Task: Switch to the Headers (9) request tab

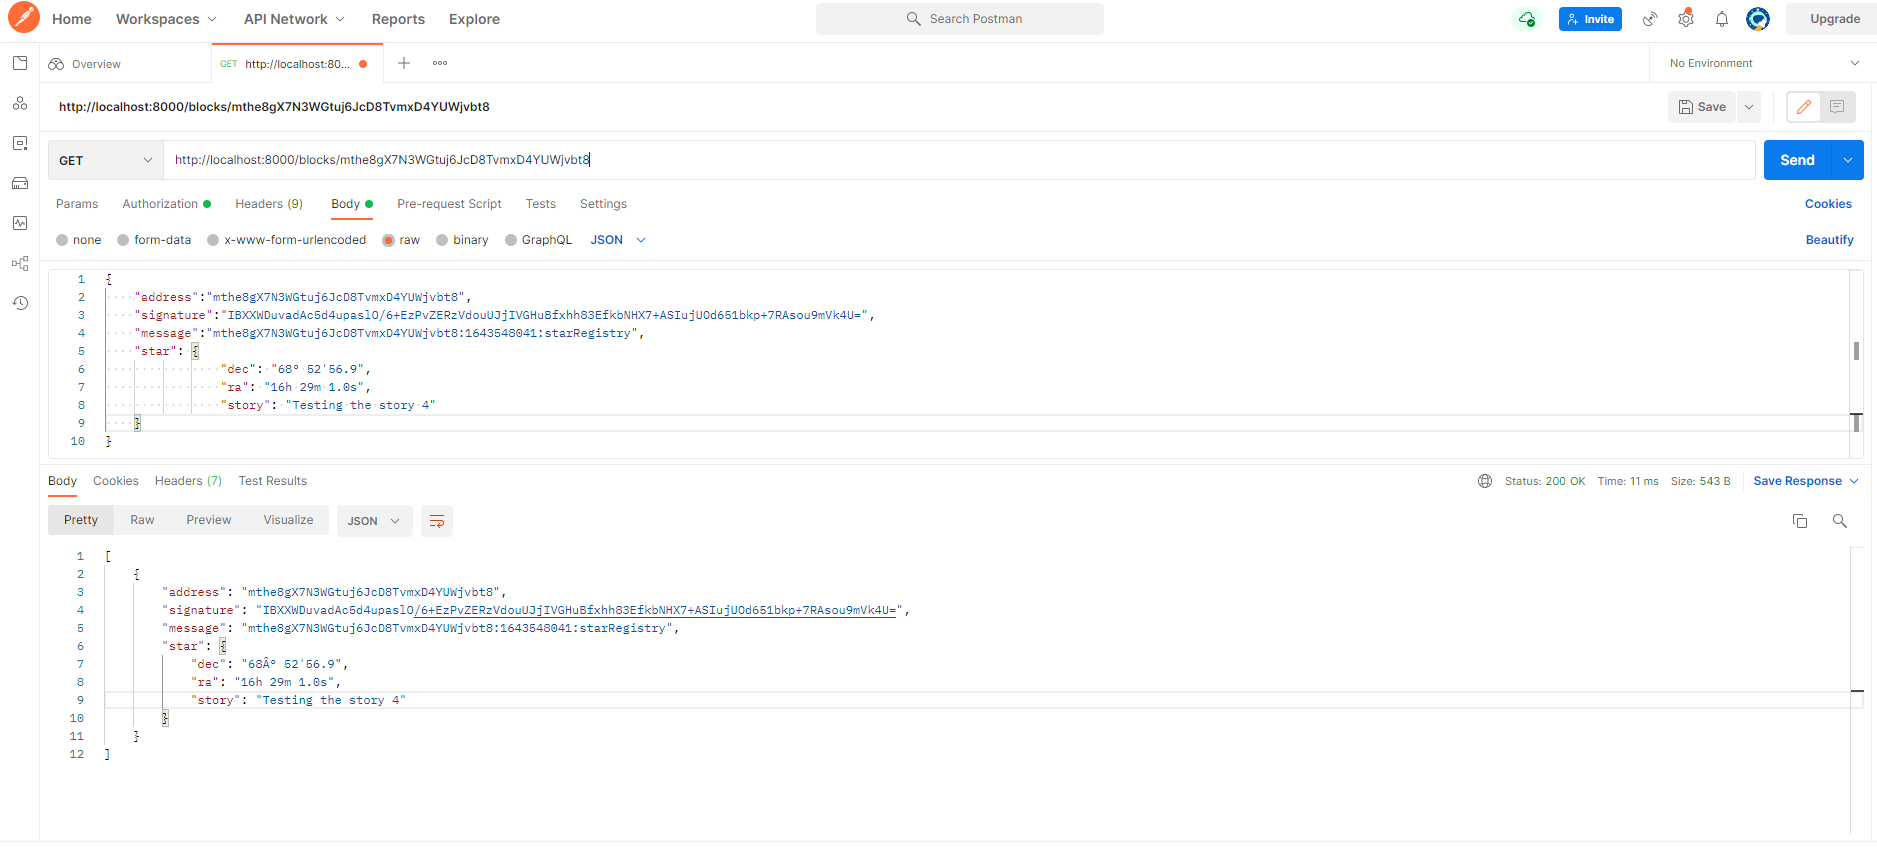Action: (269, 204)
